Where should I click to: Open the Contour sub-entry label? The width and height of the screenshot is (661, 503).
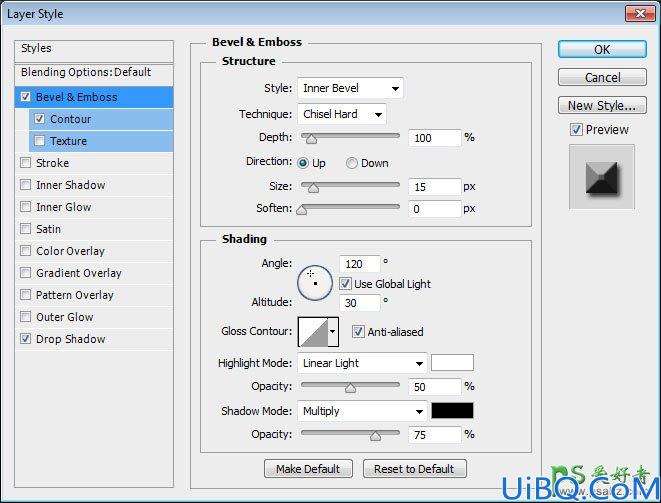coord(70,119)
